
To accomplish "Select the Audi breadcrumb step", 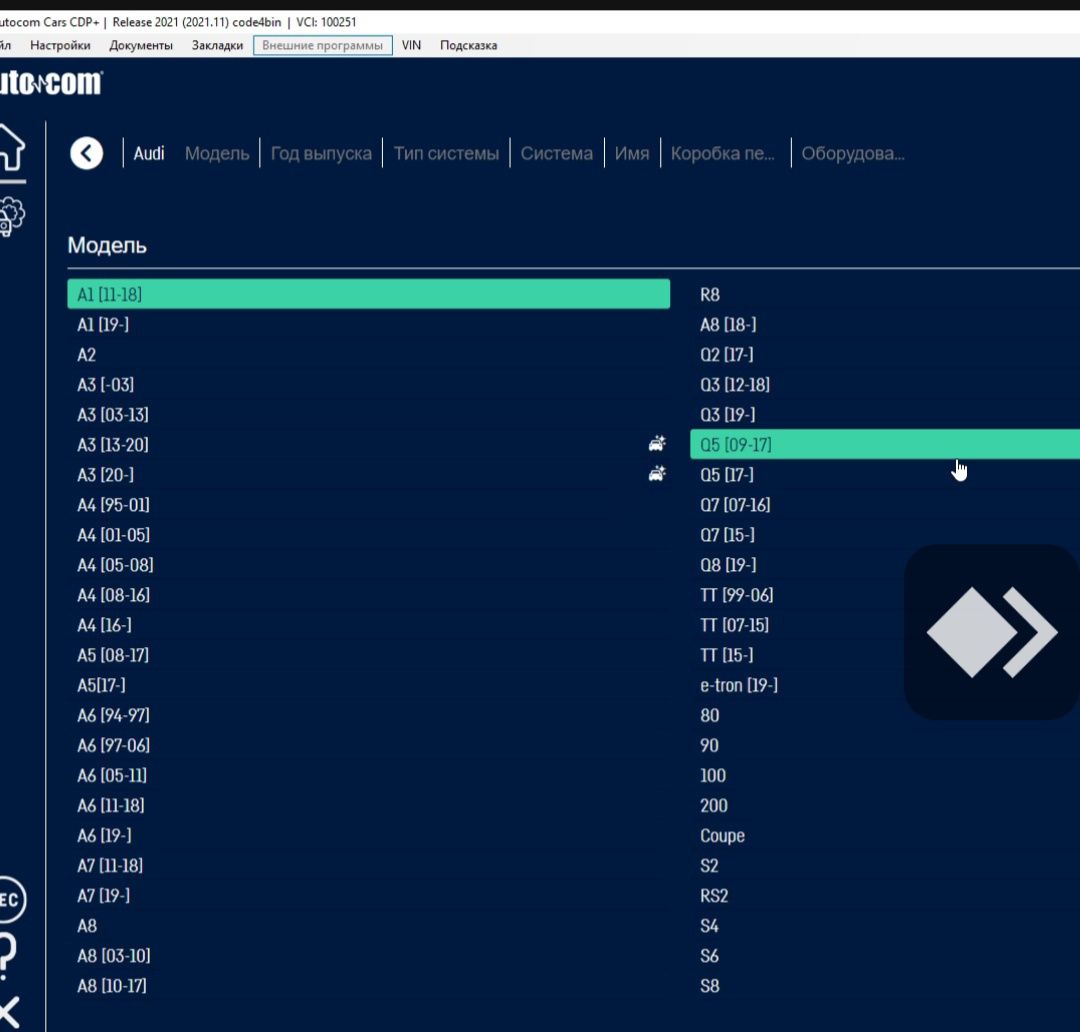I will [x=149, y=153].
